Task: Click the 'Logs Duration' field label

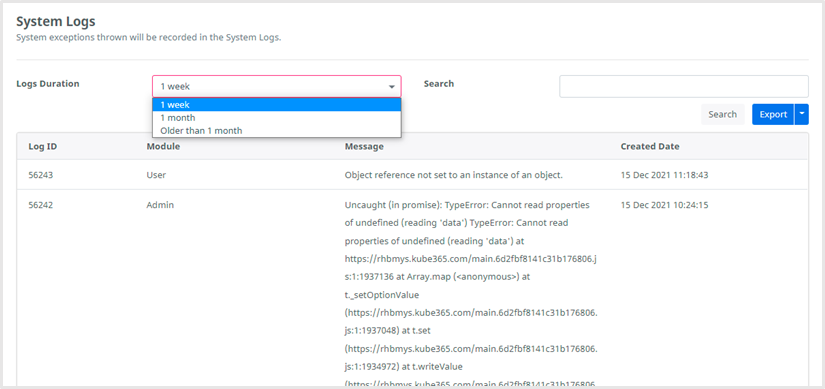Action: (x=48, y=84)
